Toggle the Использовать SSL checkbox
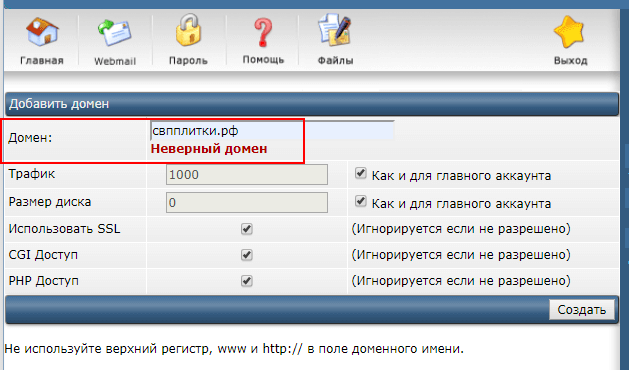Screen dimensions: 629x370 [247, 229]
